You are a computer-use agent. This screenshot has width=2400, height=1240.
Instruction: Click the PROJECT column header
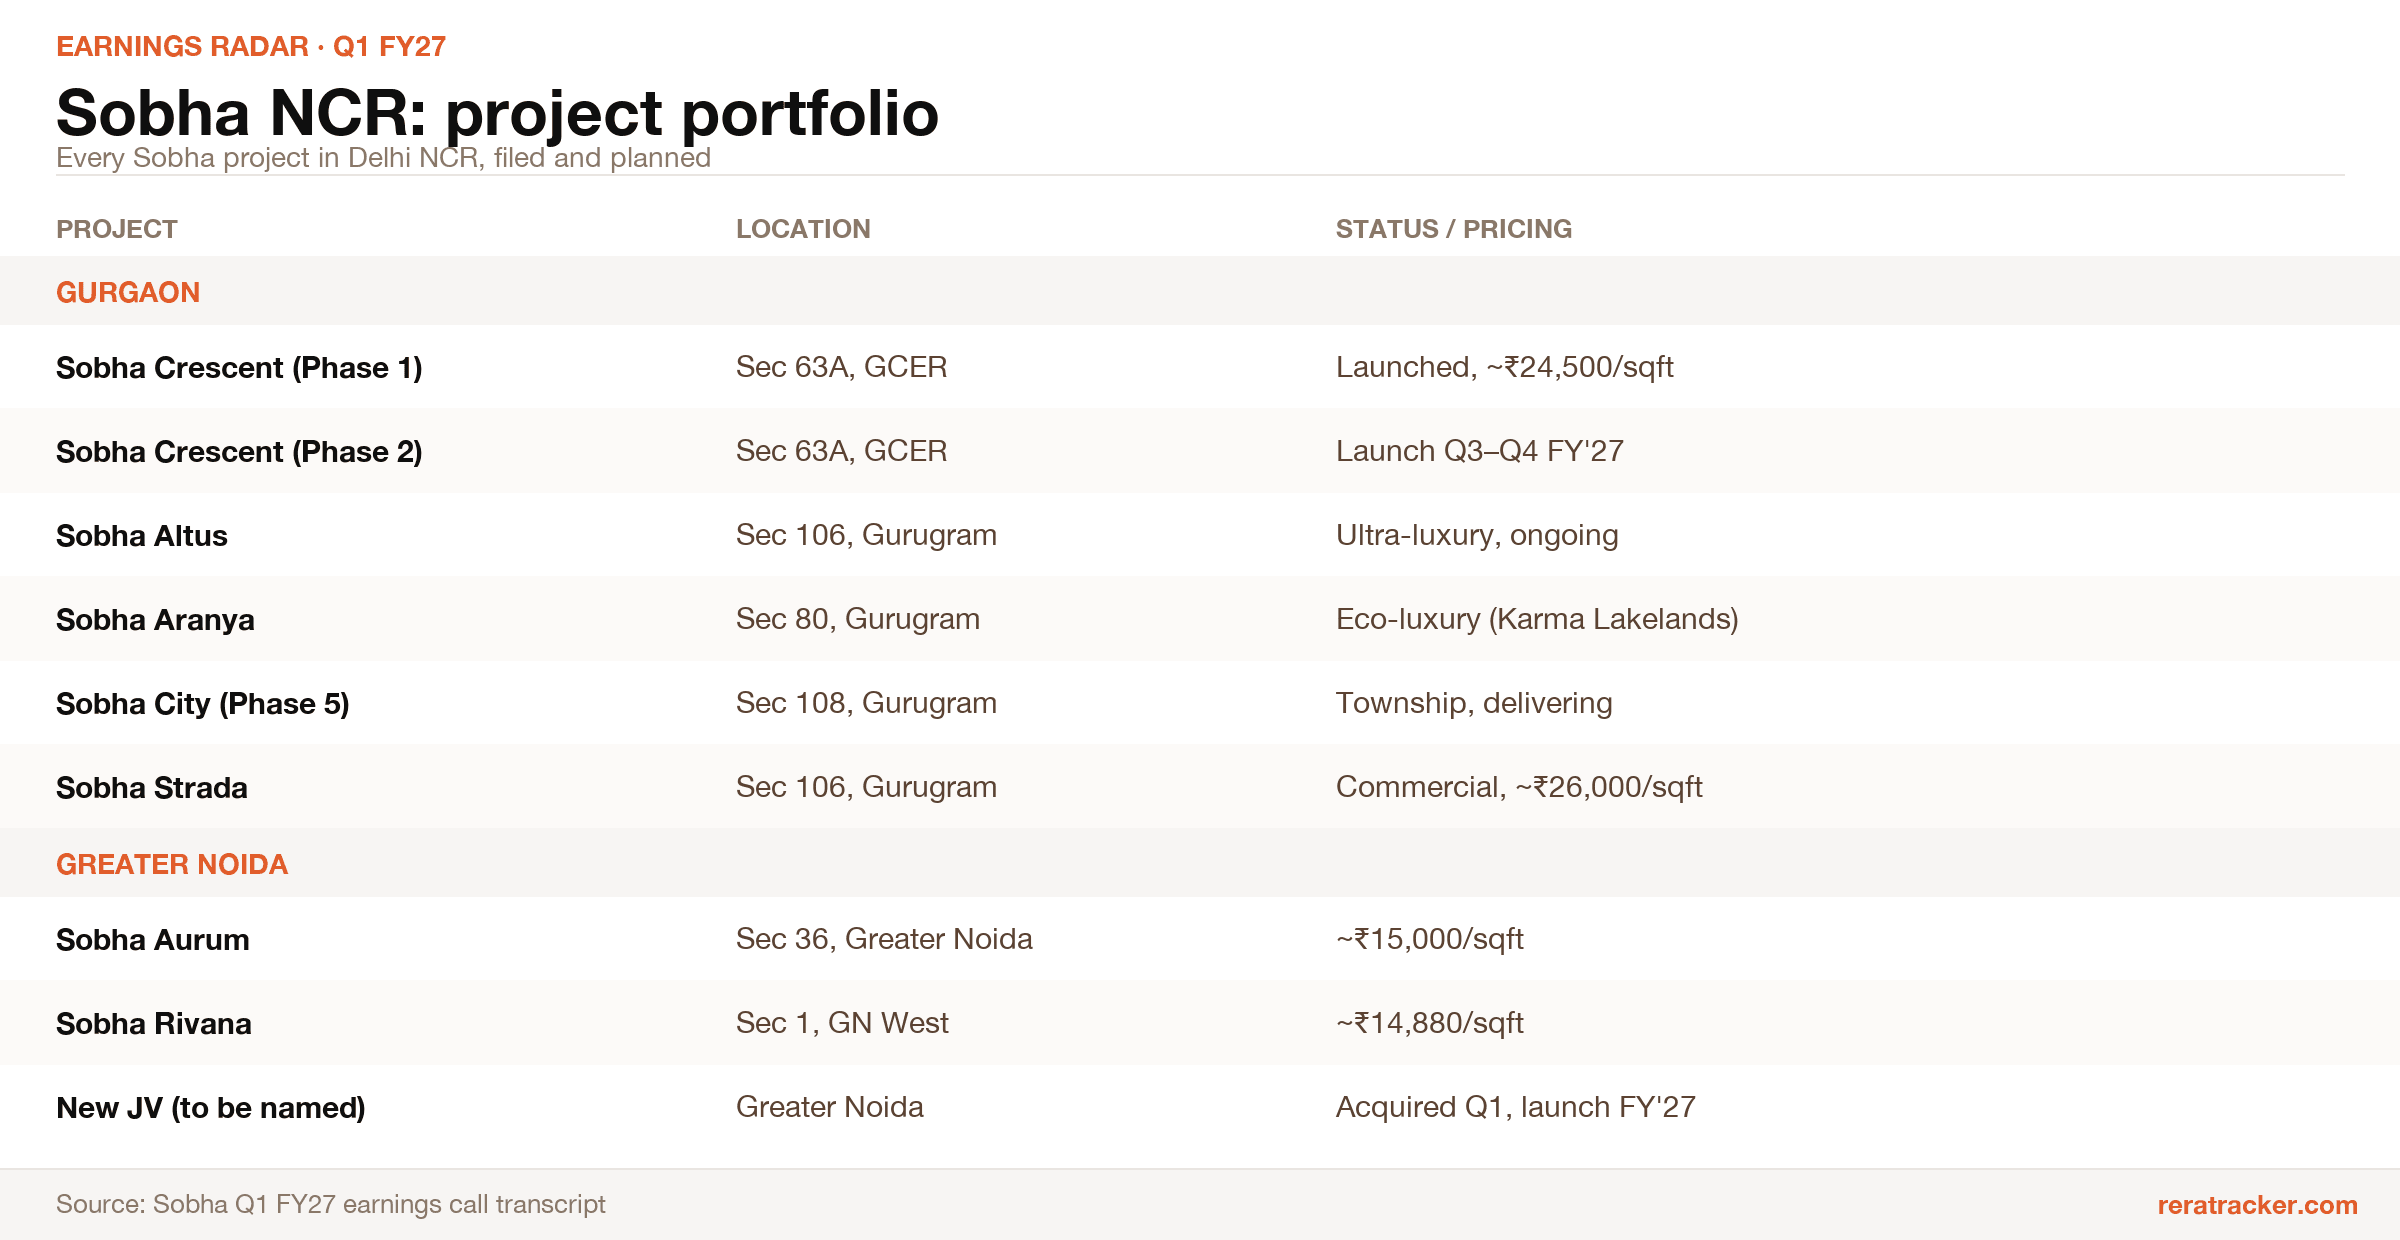[117, 229]
